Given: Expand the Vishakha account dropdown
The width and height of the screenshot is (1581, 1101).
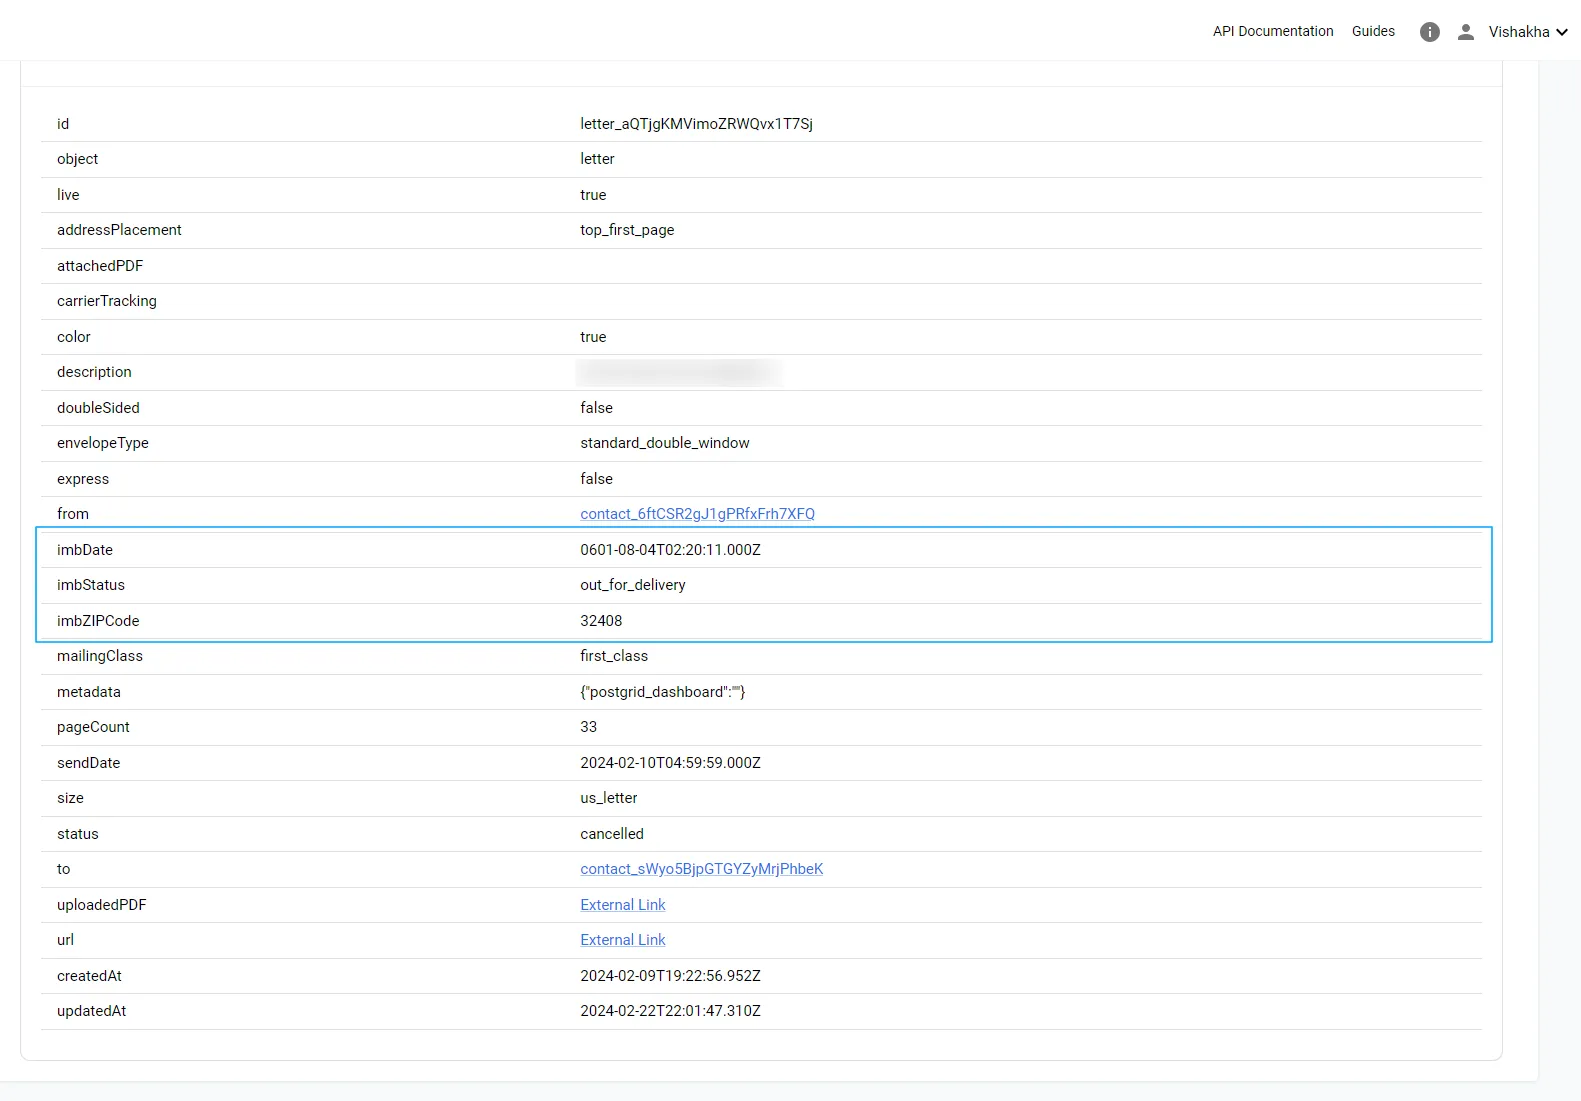Looking at the screenshot, I should click(1528, 32).
